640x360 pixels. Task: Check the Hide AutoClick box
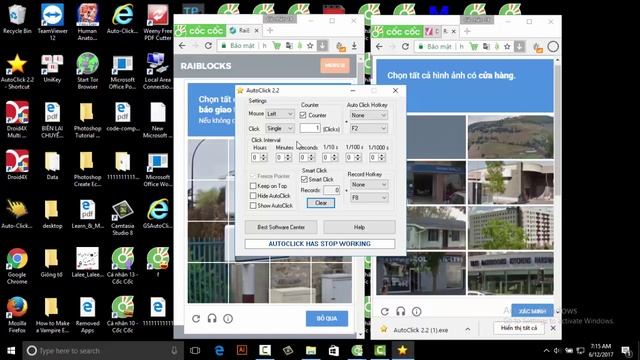pyautogui.click(x=253, y=196)
